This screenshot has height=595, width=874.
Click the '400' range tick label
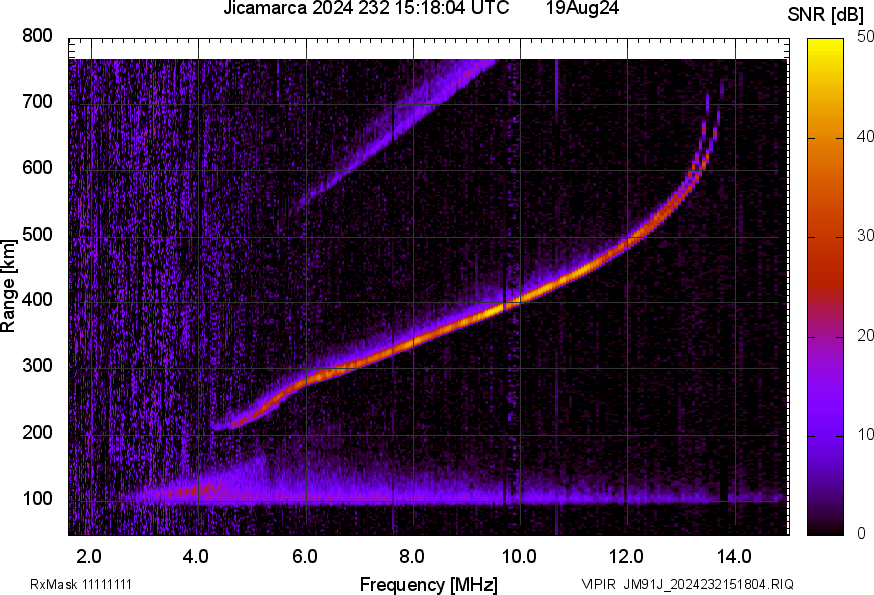point(37,300)
